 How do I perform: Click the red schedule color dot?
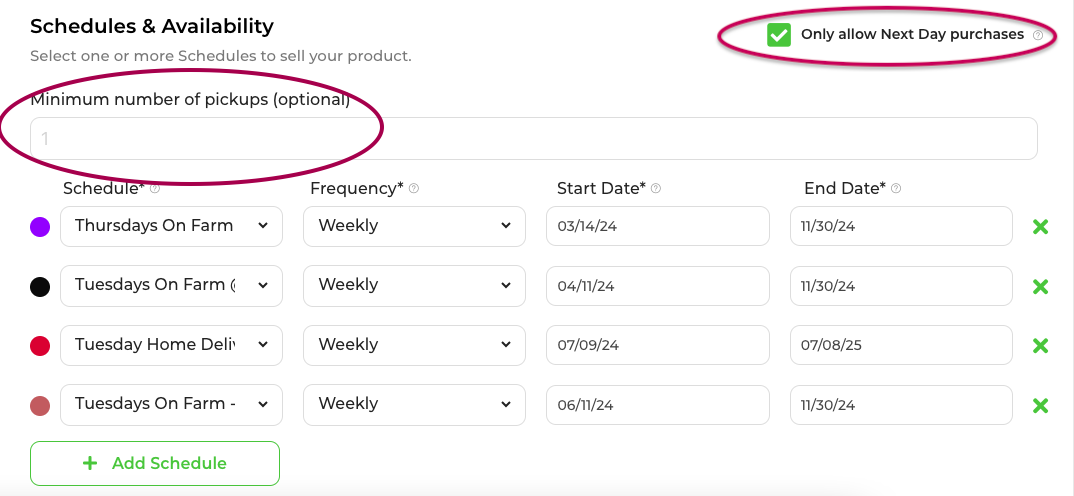[40, 346]
